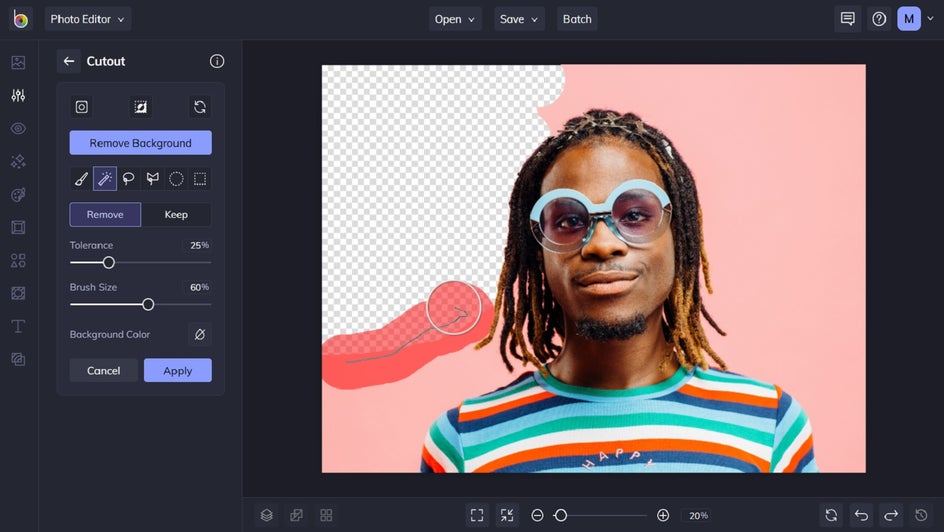
Task: Click the Batch button
Action: click(577, 19)
